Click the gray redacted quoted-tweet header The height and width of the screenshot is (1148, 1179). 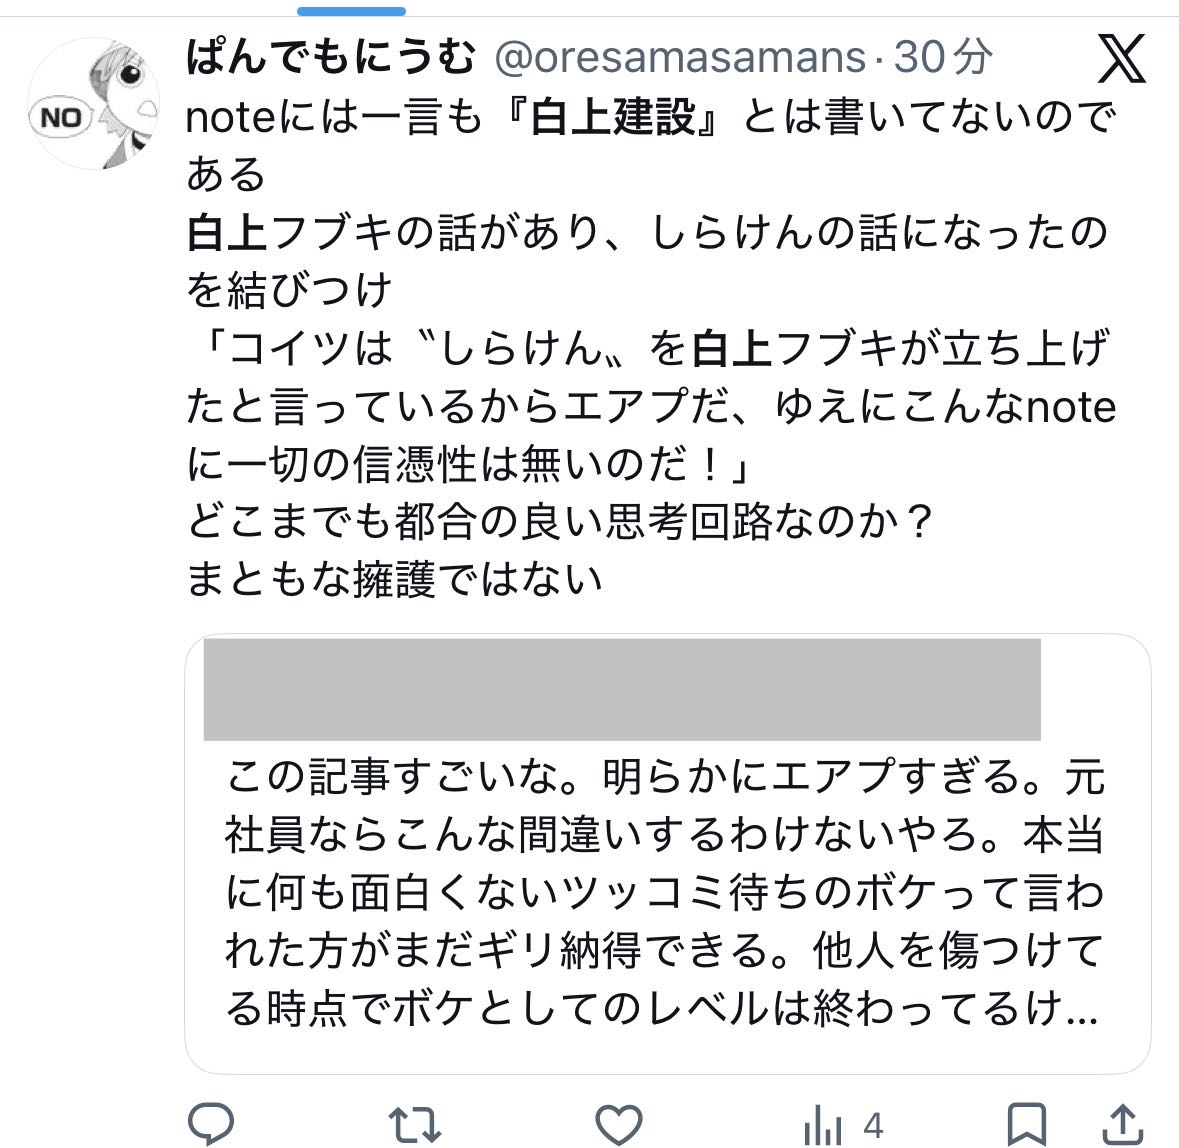622,690
